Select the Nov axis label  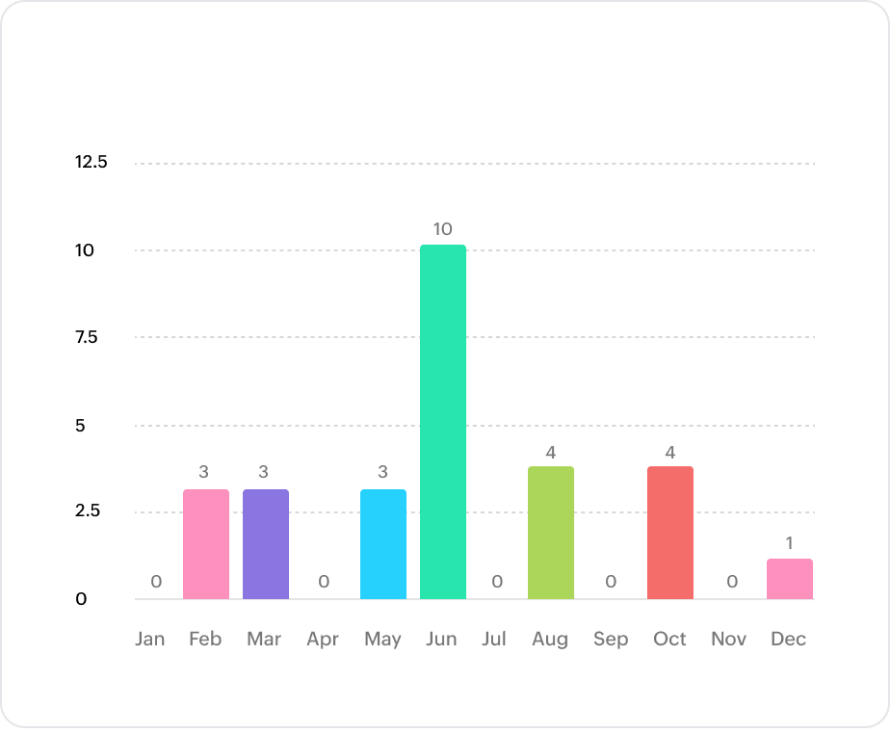point(729,639)
